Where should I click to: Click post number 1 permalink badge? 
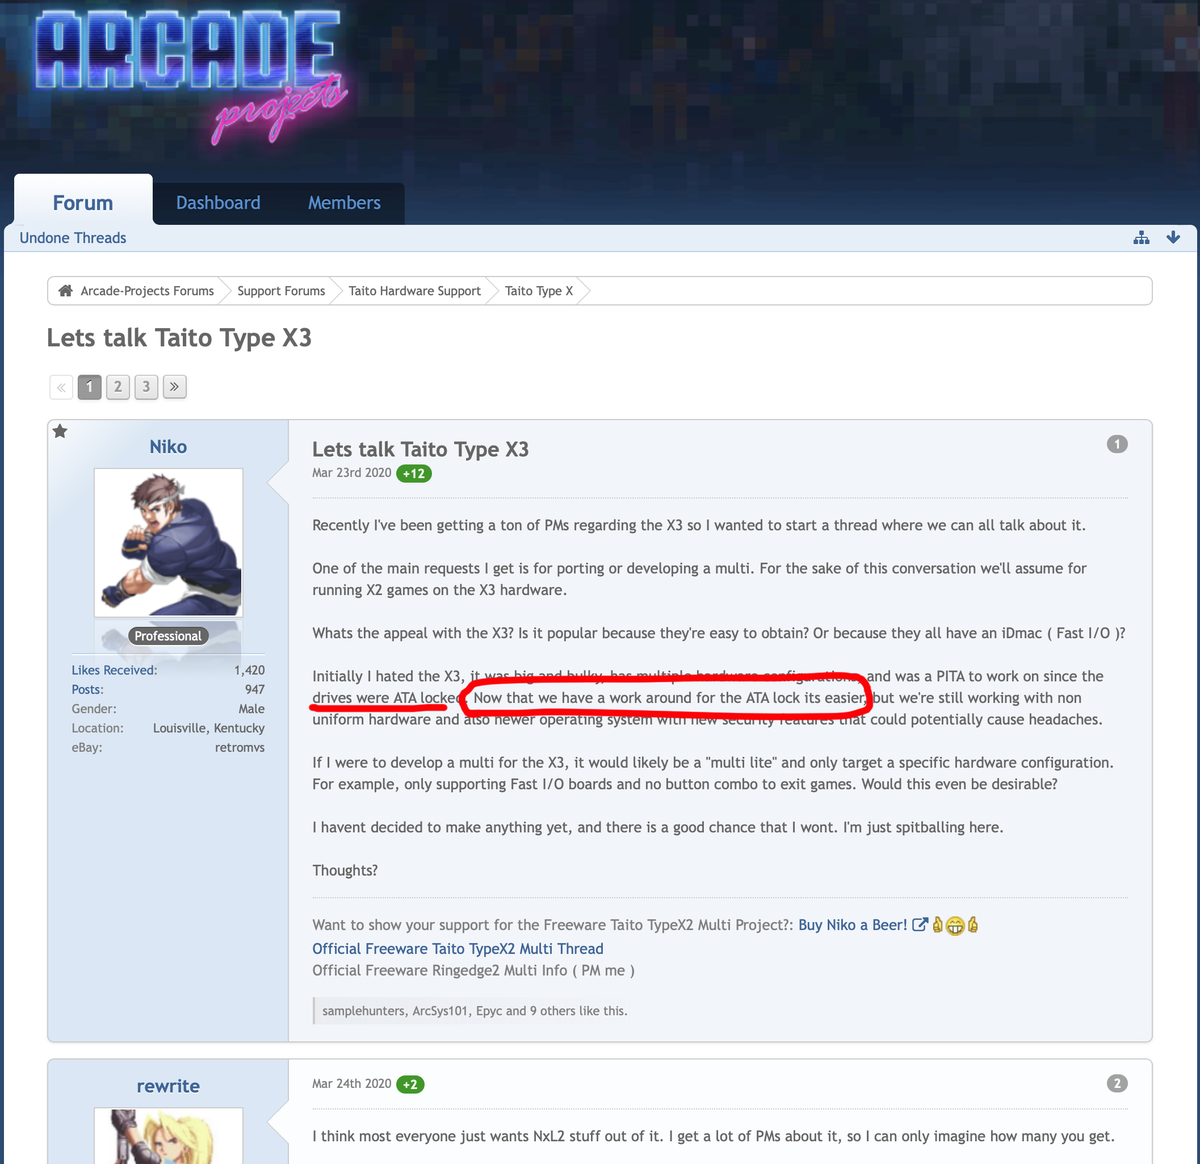(1117, 444)
